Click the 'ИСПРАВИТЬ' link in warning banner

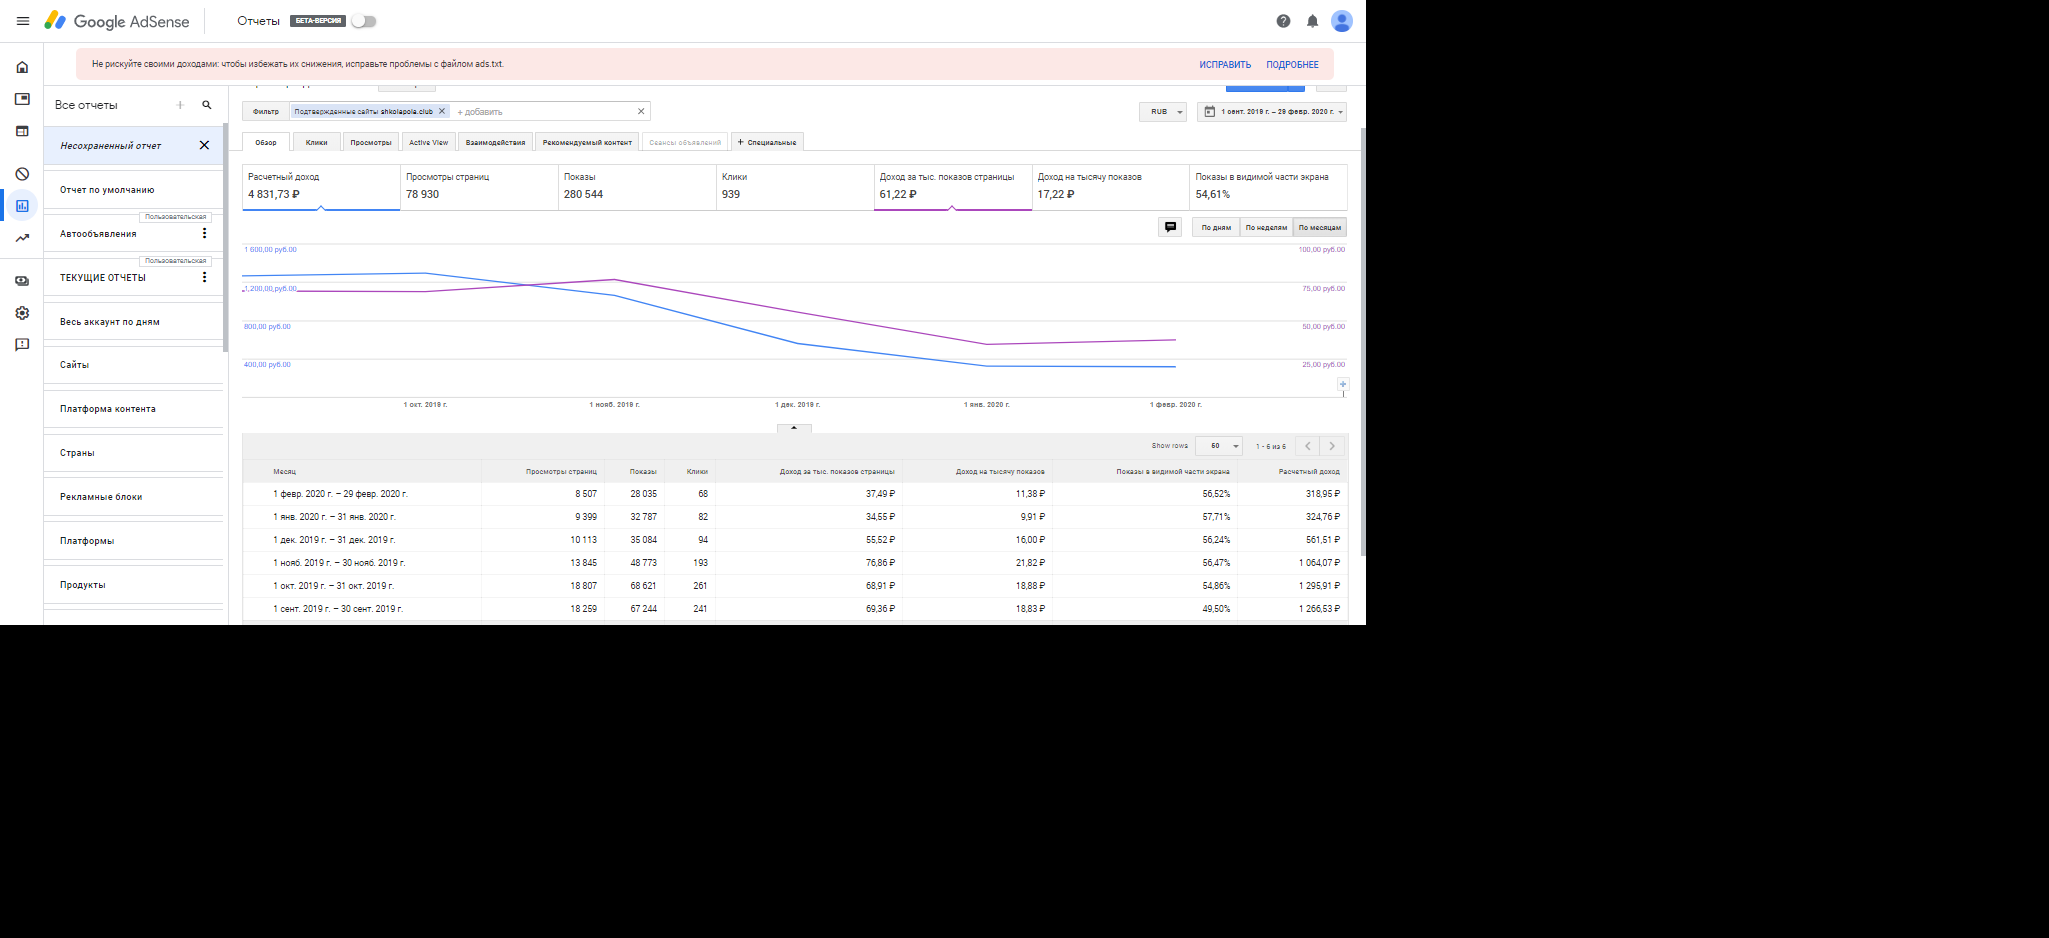[x=1225, y=65]
